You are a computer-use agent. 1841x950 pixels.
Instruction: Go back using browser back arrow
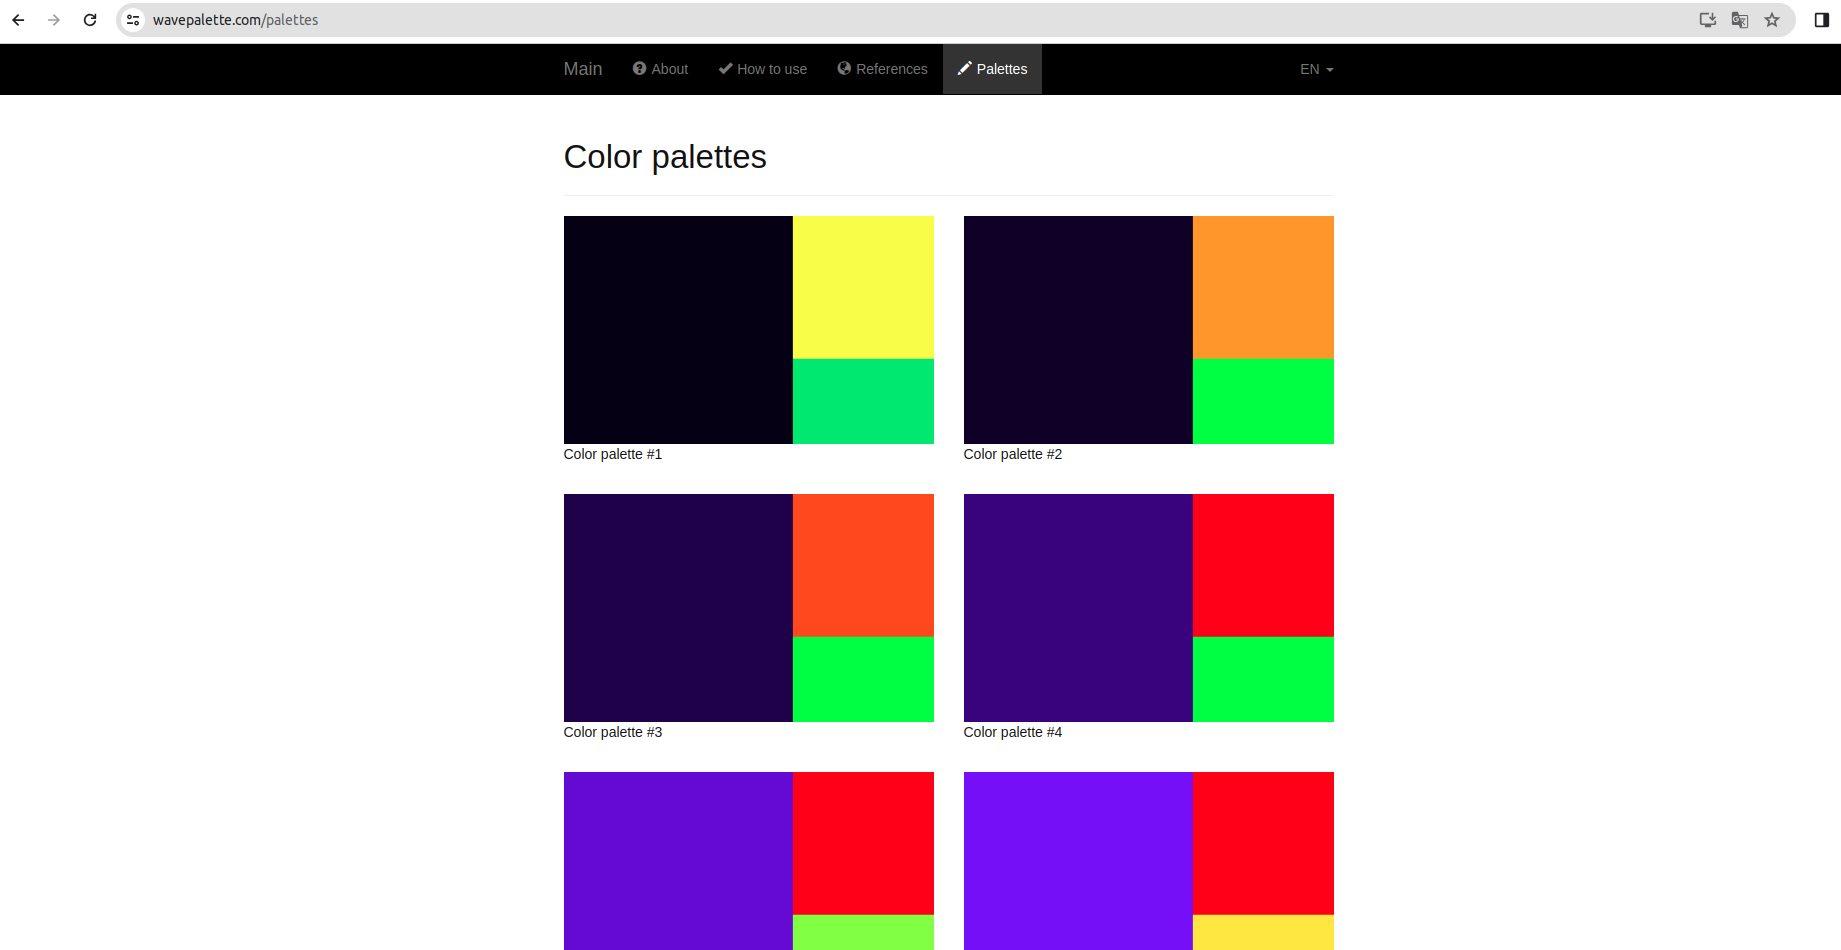(x=18, y=20)
